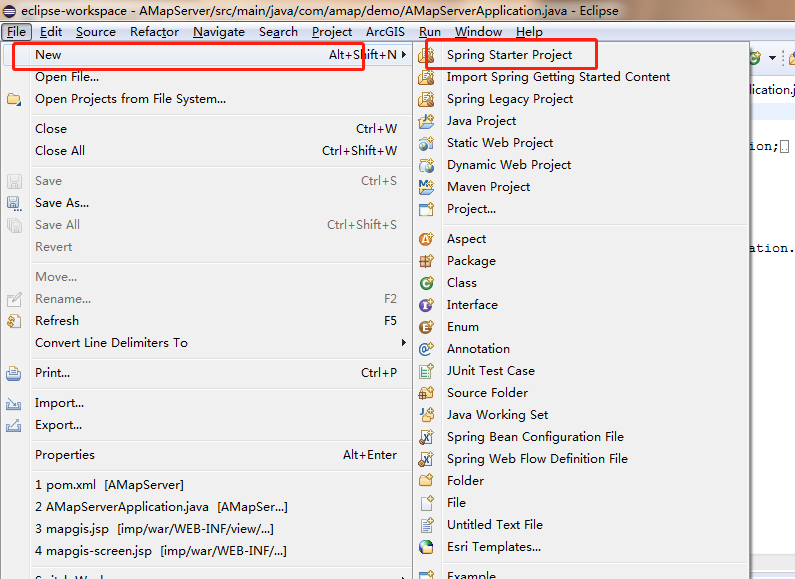Click the Aspect icon
795x579 pixels.
tap(426, 239)
